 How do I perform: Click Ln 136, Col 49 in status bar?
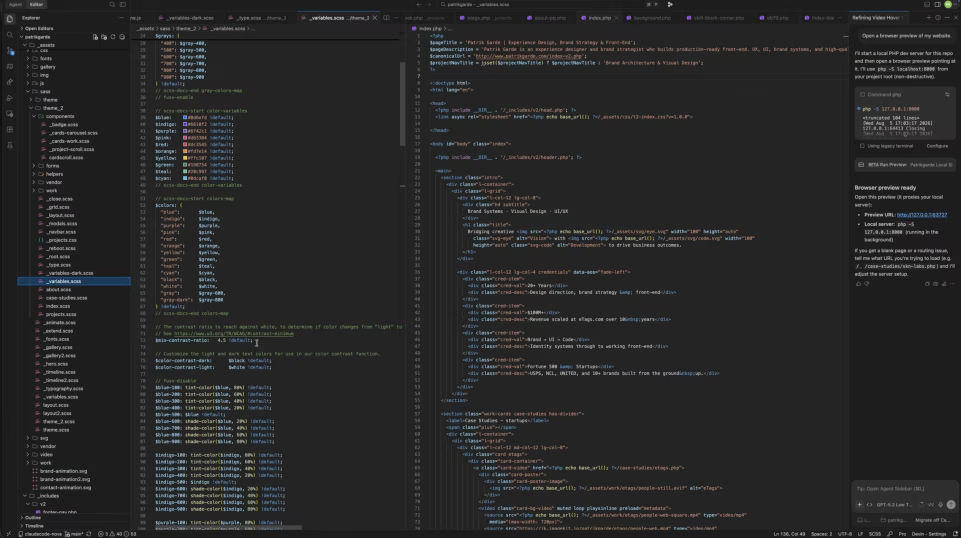(x=789, y=534)
